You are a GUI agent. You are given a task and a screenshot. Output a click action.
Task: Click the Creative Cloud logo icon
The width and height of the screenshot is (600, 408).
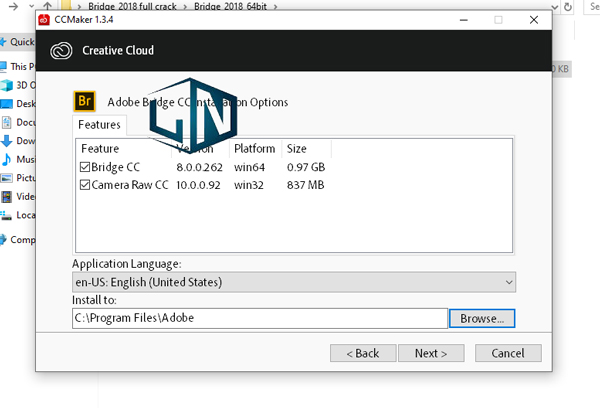pyautogui.click(x=61, y=51)
